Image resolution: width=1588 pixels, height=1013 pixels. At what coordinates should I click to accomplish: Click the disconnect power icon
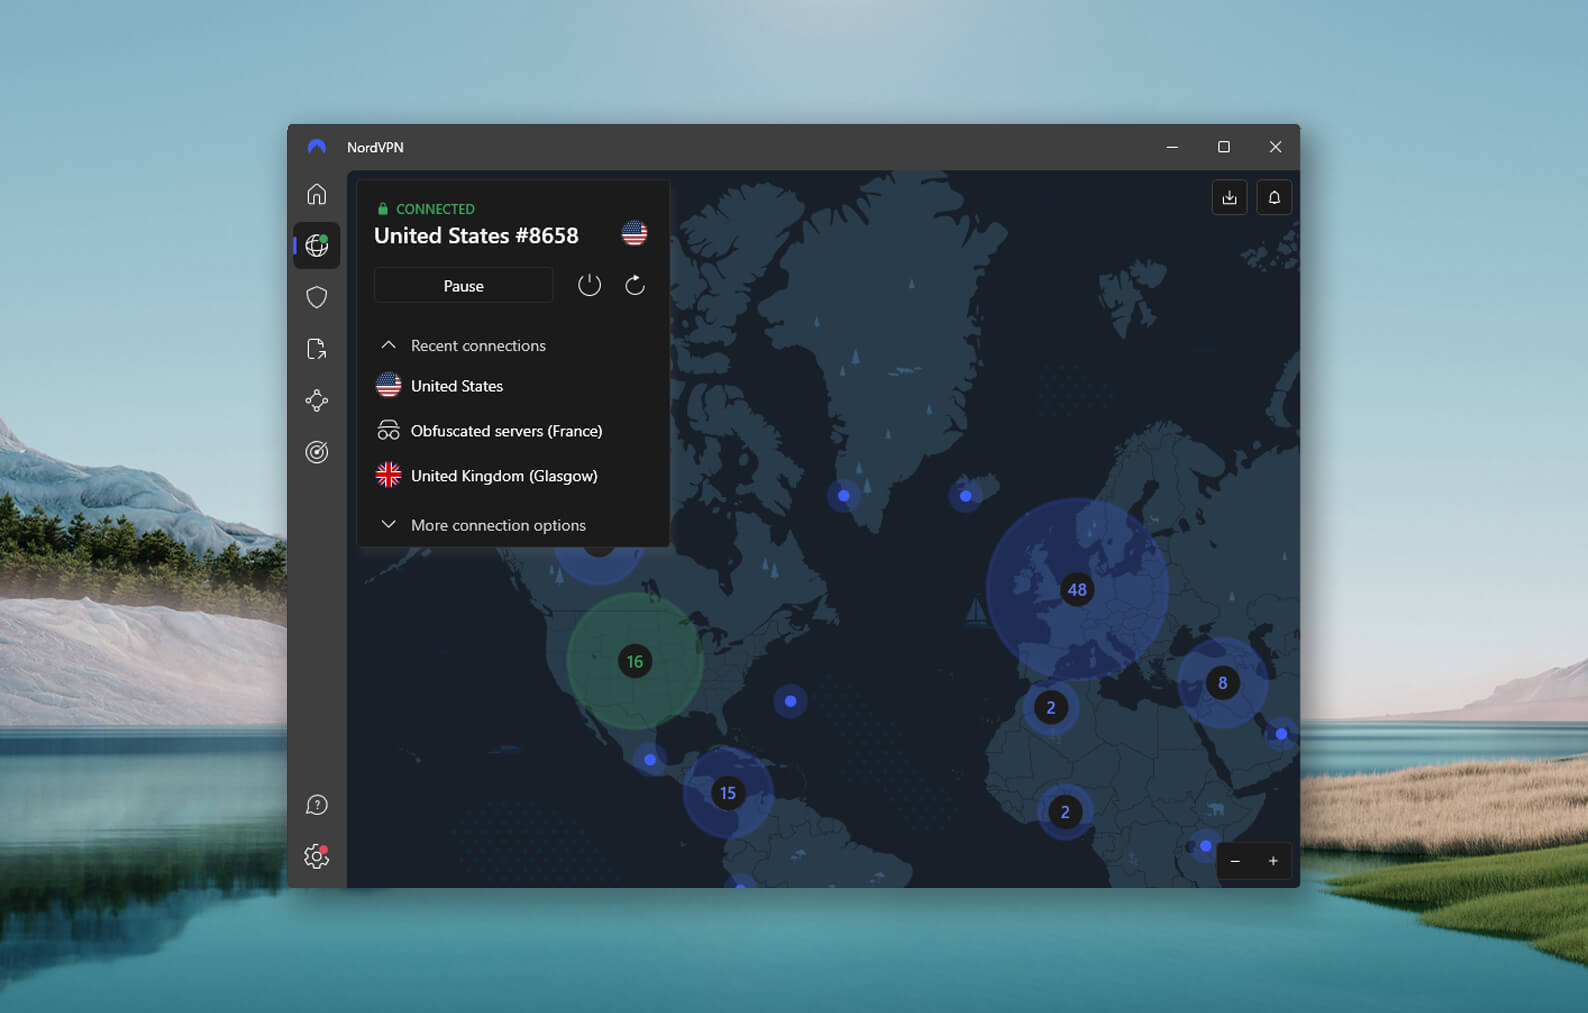(589, 285)
